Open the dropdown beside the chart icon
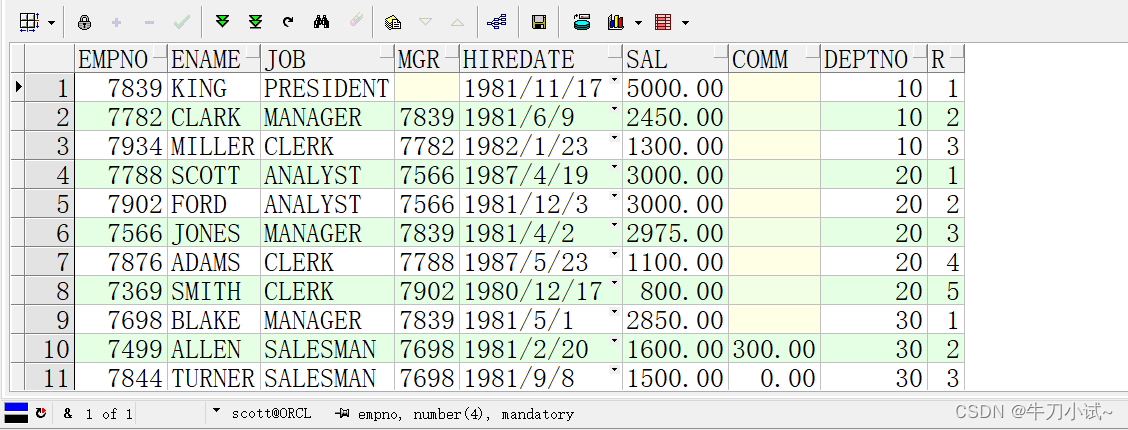Image resolution: width=1128 pixels, height=430 pixels. click(x=638, y=23)
